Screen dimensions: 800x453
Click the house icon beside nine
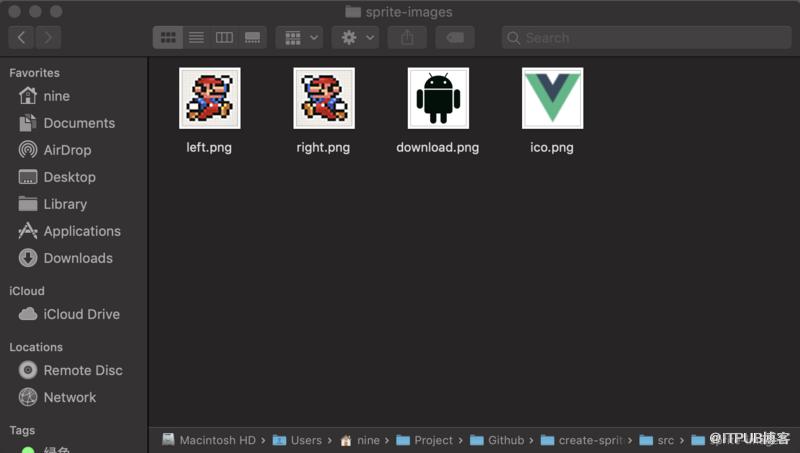[x=28, y=95]
